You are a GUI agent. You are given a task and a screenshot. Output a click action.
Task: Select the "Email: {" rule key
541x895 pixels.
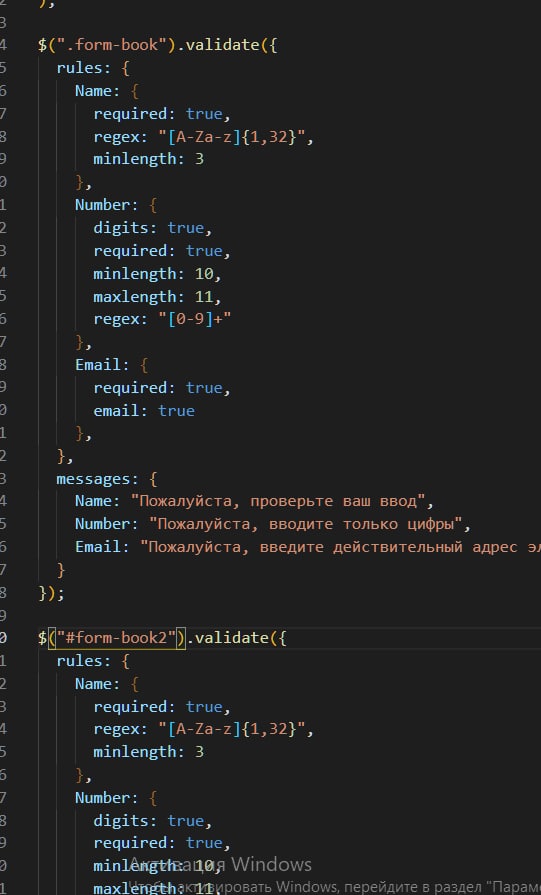(x=112, y=365)
